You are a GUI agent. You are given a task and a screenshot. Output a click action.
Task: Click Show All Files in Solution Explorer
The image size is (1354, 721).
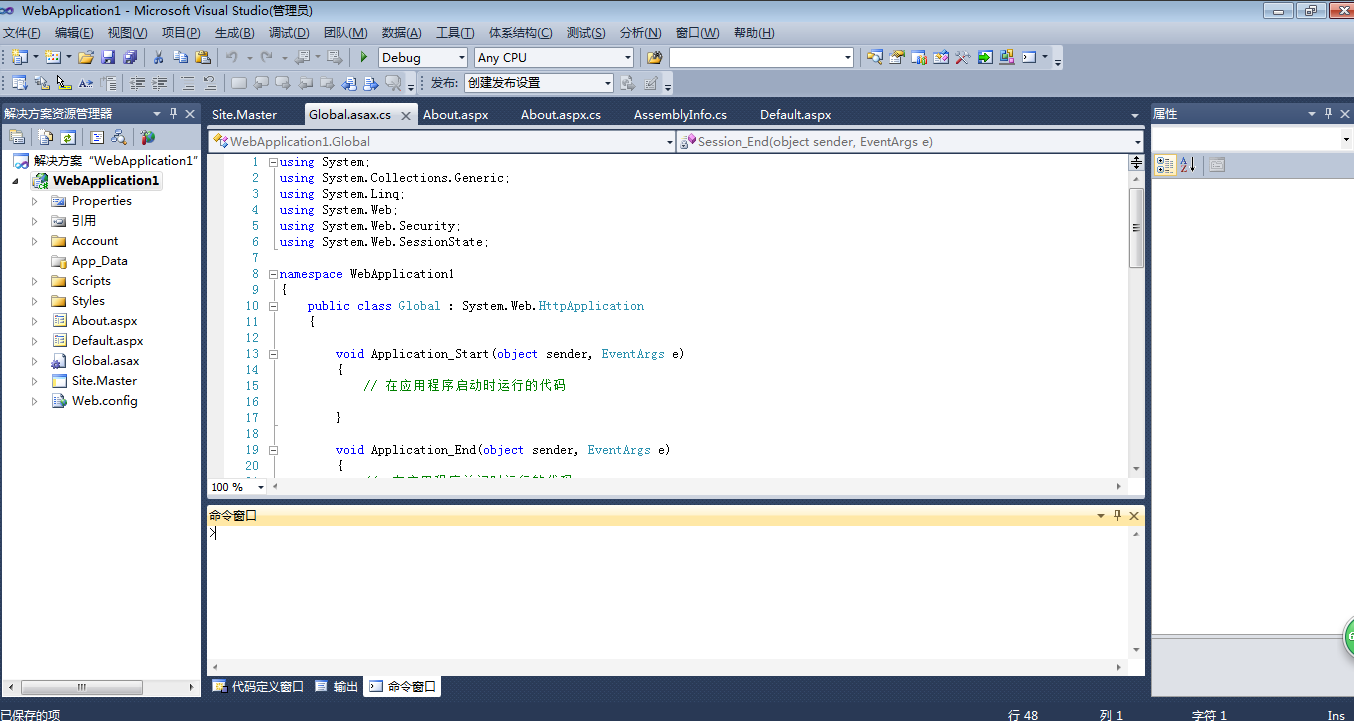pyautogui.click(x=45, y=137)
